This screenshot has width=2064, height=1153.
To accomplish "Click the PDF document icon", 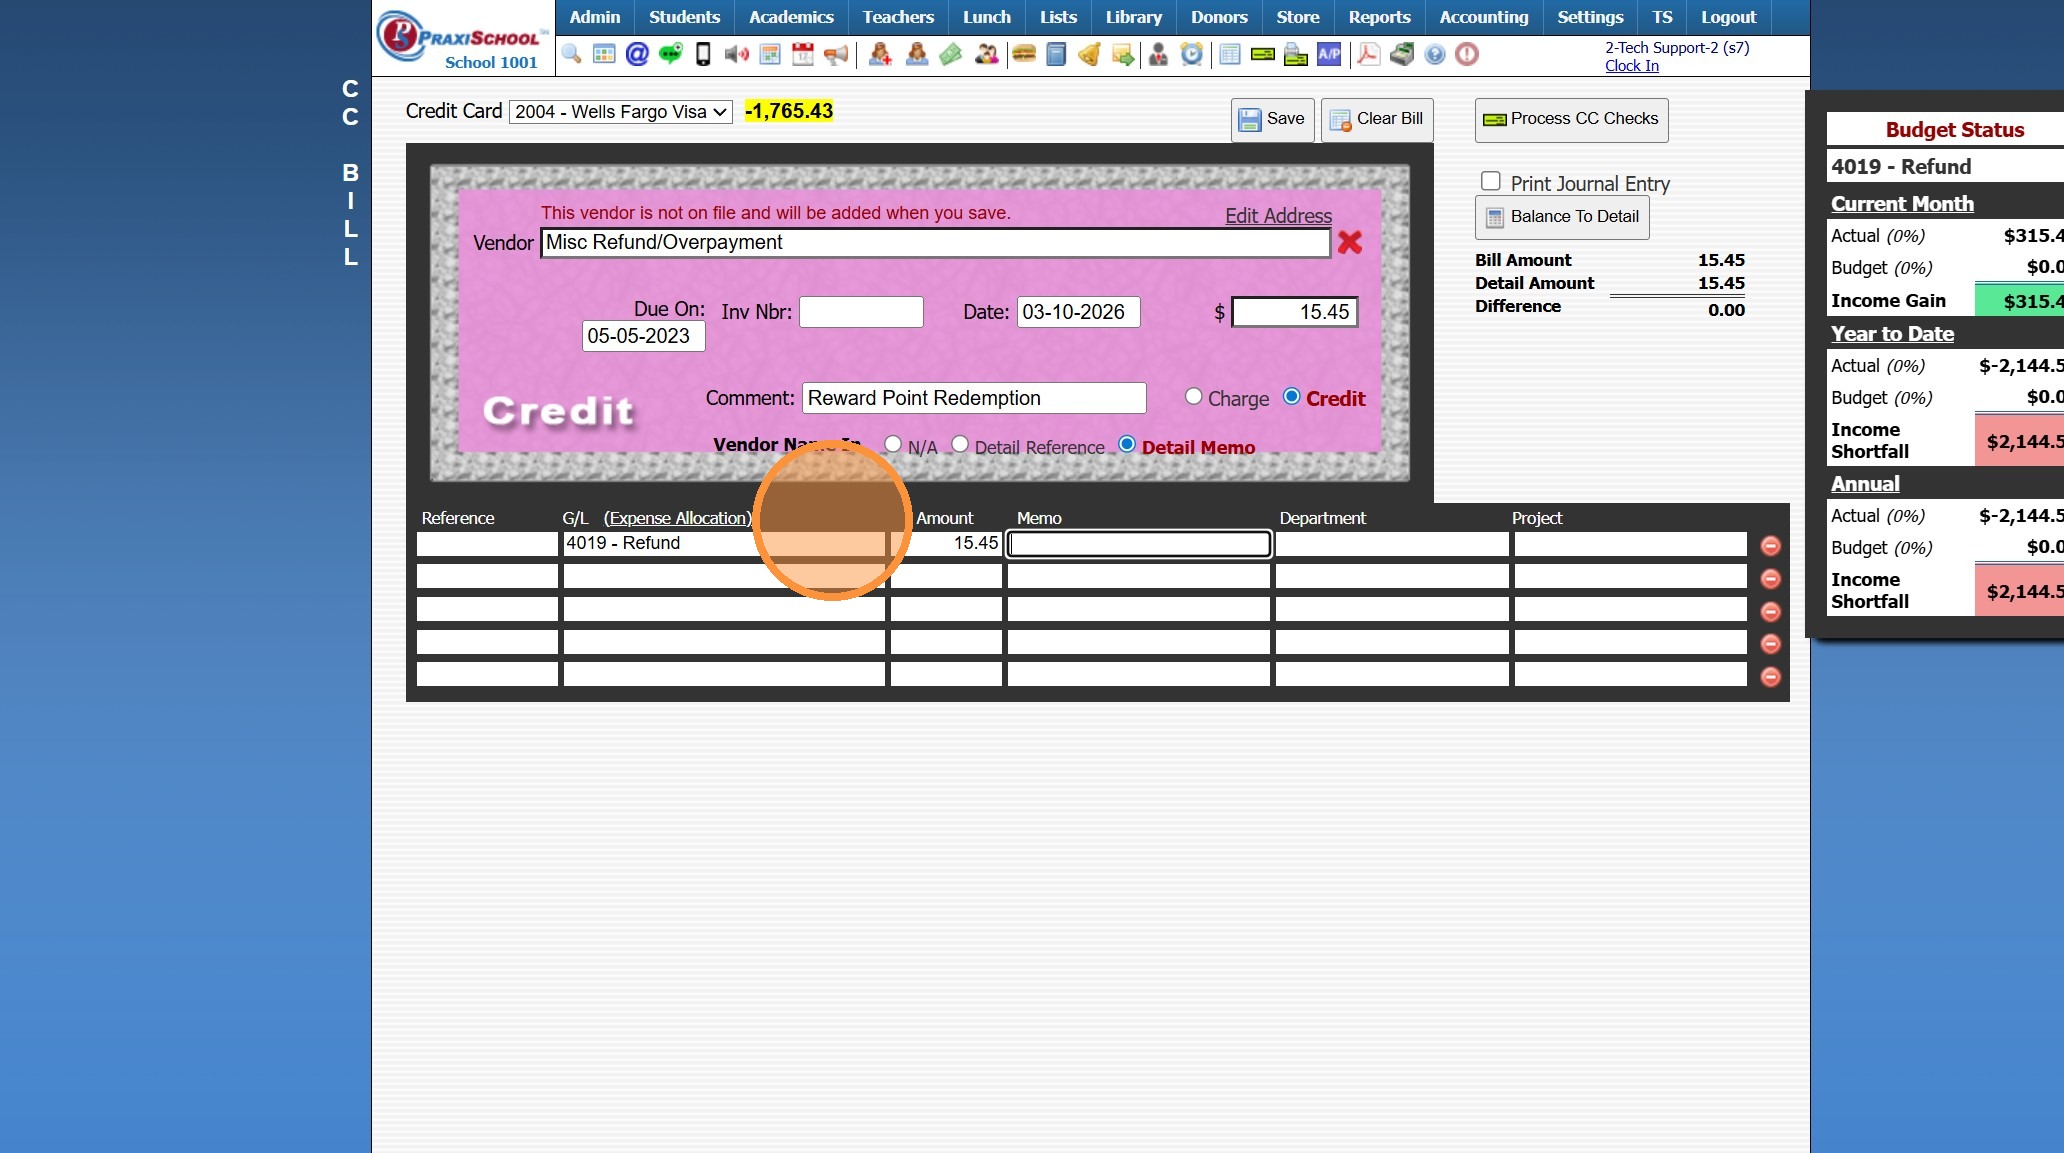I will (x=1368, y=54).
